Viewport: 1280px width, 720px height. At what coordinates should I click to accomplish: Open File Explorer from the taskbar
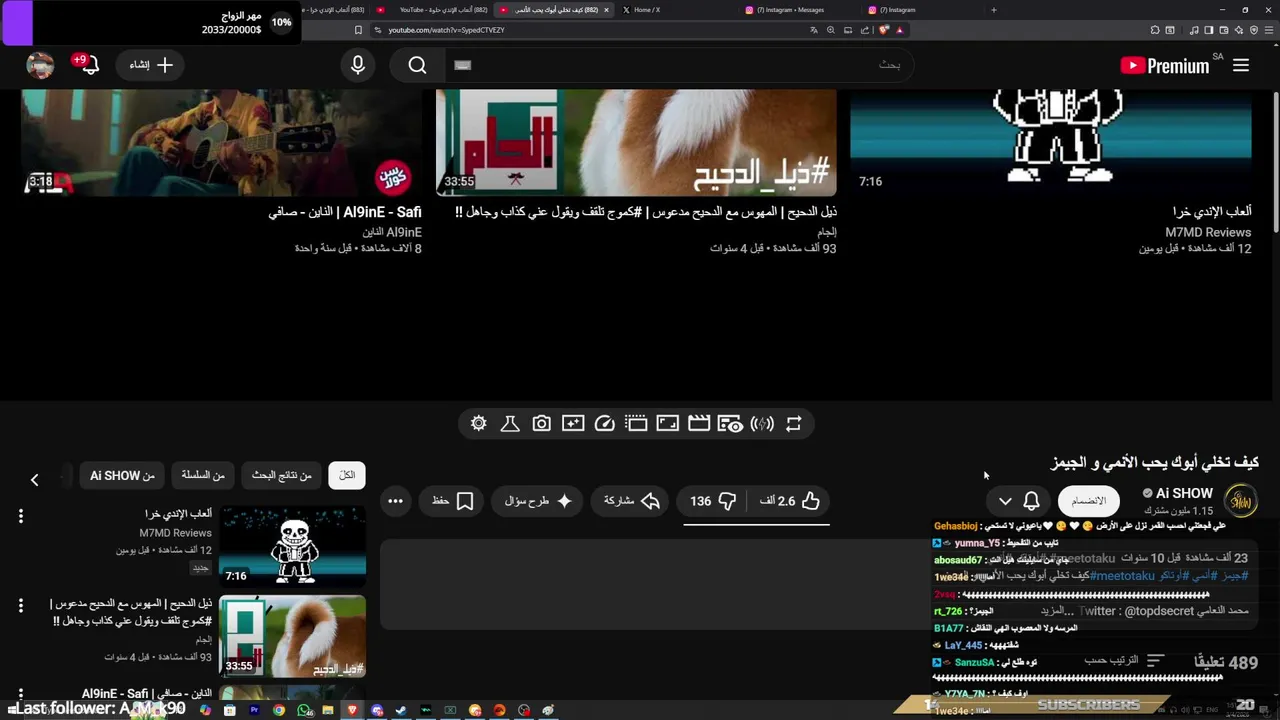pos(328,710)
